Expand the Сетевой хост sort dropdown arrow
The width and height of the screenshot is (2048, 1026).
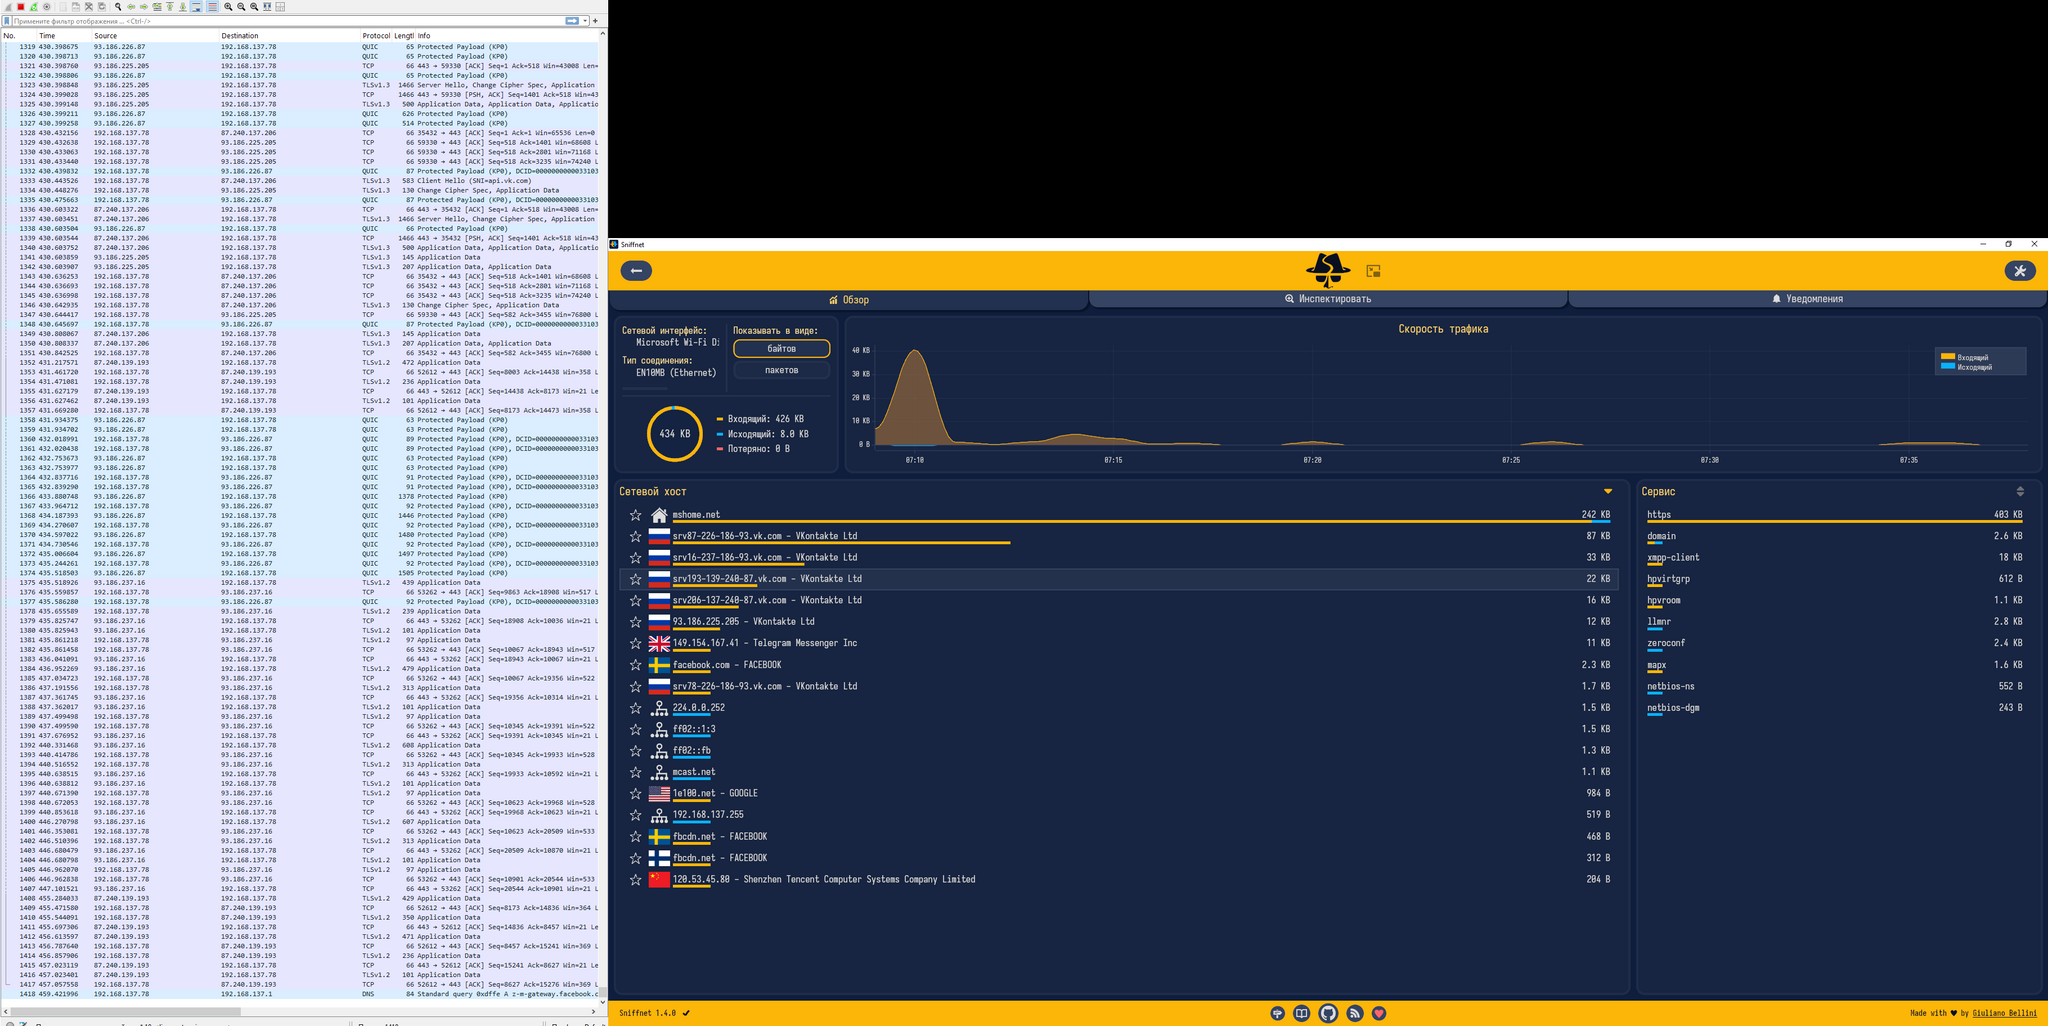tap(1607, 491)
